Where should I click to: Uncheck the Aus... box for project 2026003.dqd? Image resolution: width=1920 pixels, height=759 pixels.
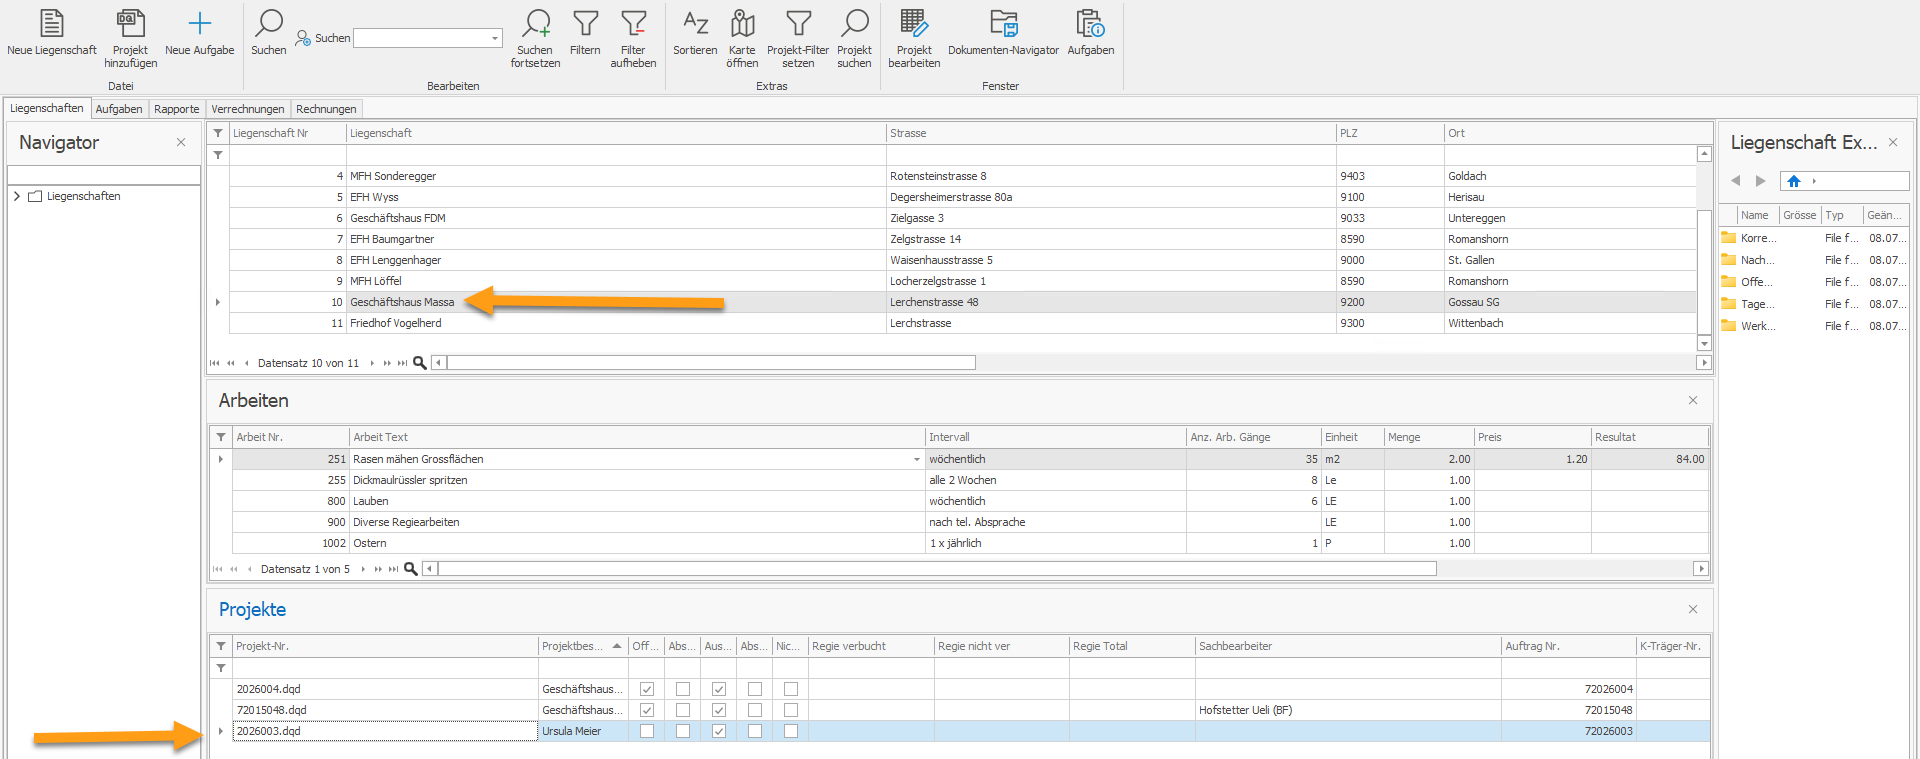719,731
